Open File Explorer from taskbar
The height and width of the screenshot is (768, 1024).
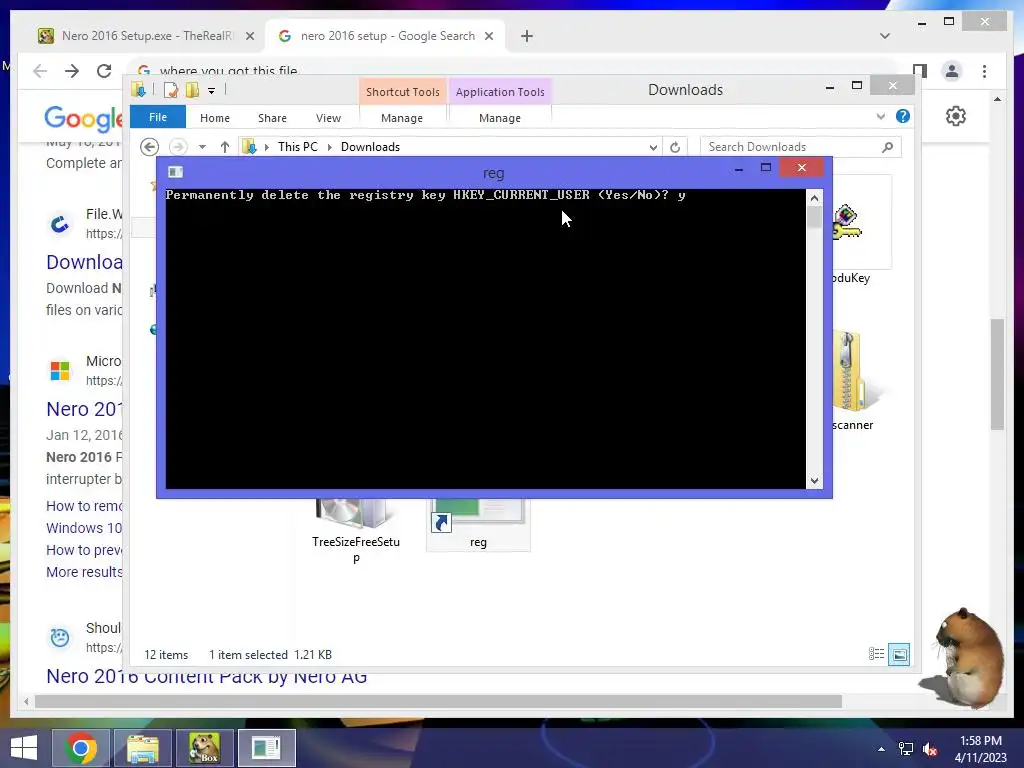pyautogui.click(x=143, y=748)
